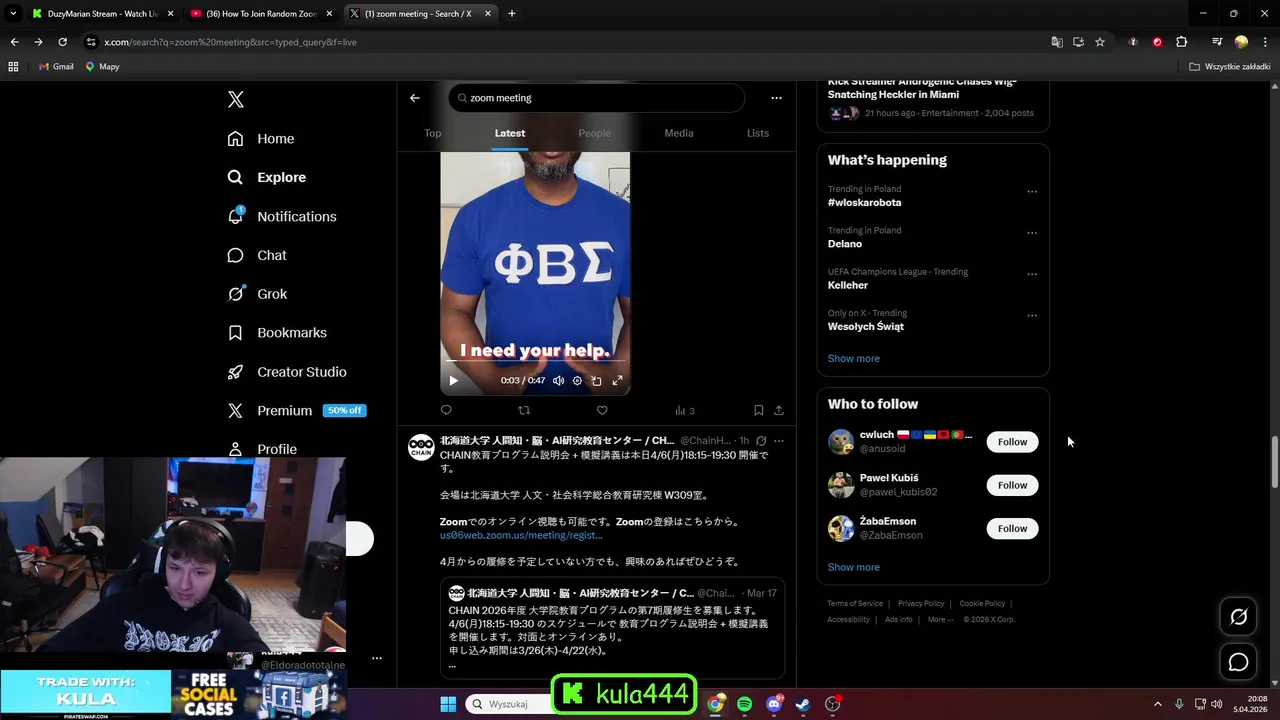View analytics of the video post

[684, 410]
